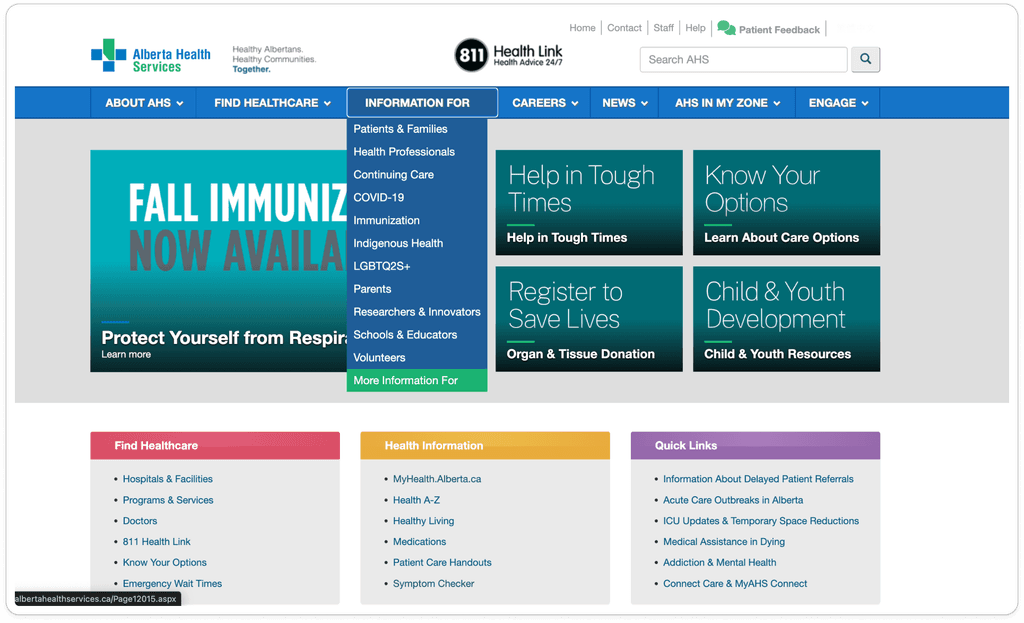Viewport: 1024px width, 623px height.
Task: Open the Health A-Z link
Action: point(417,500)
